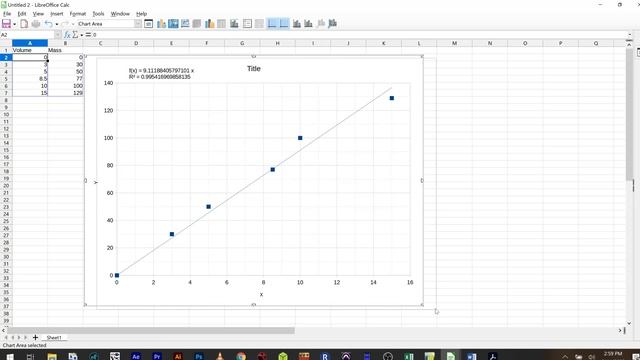Select the data point at x equals 15

coord(392,98)
